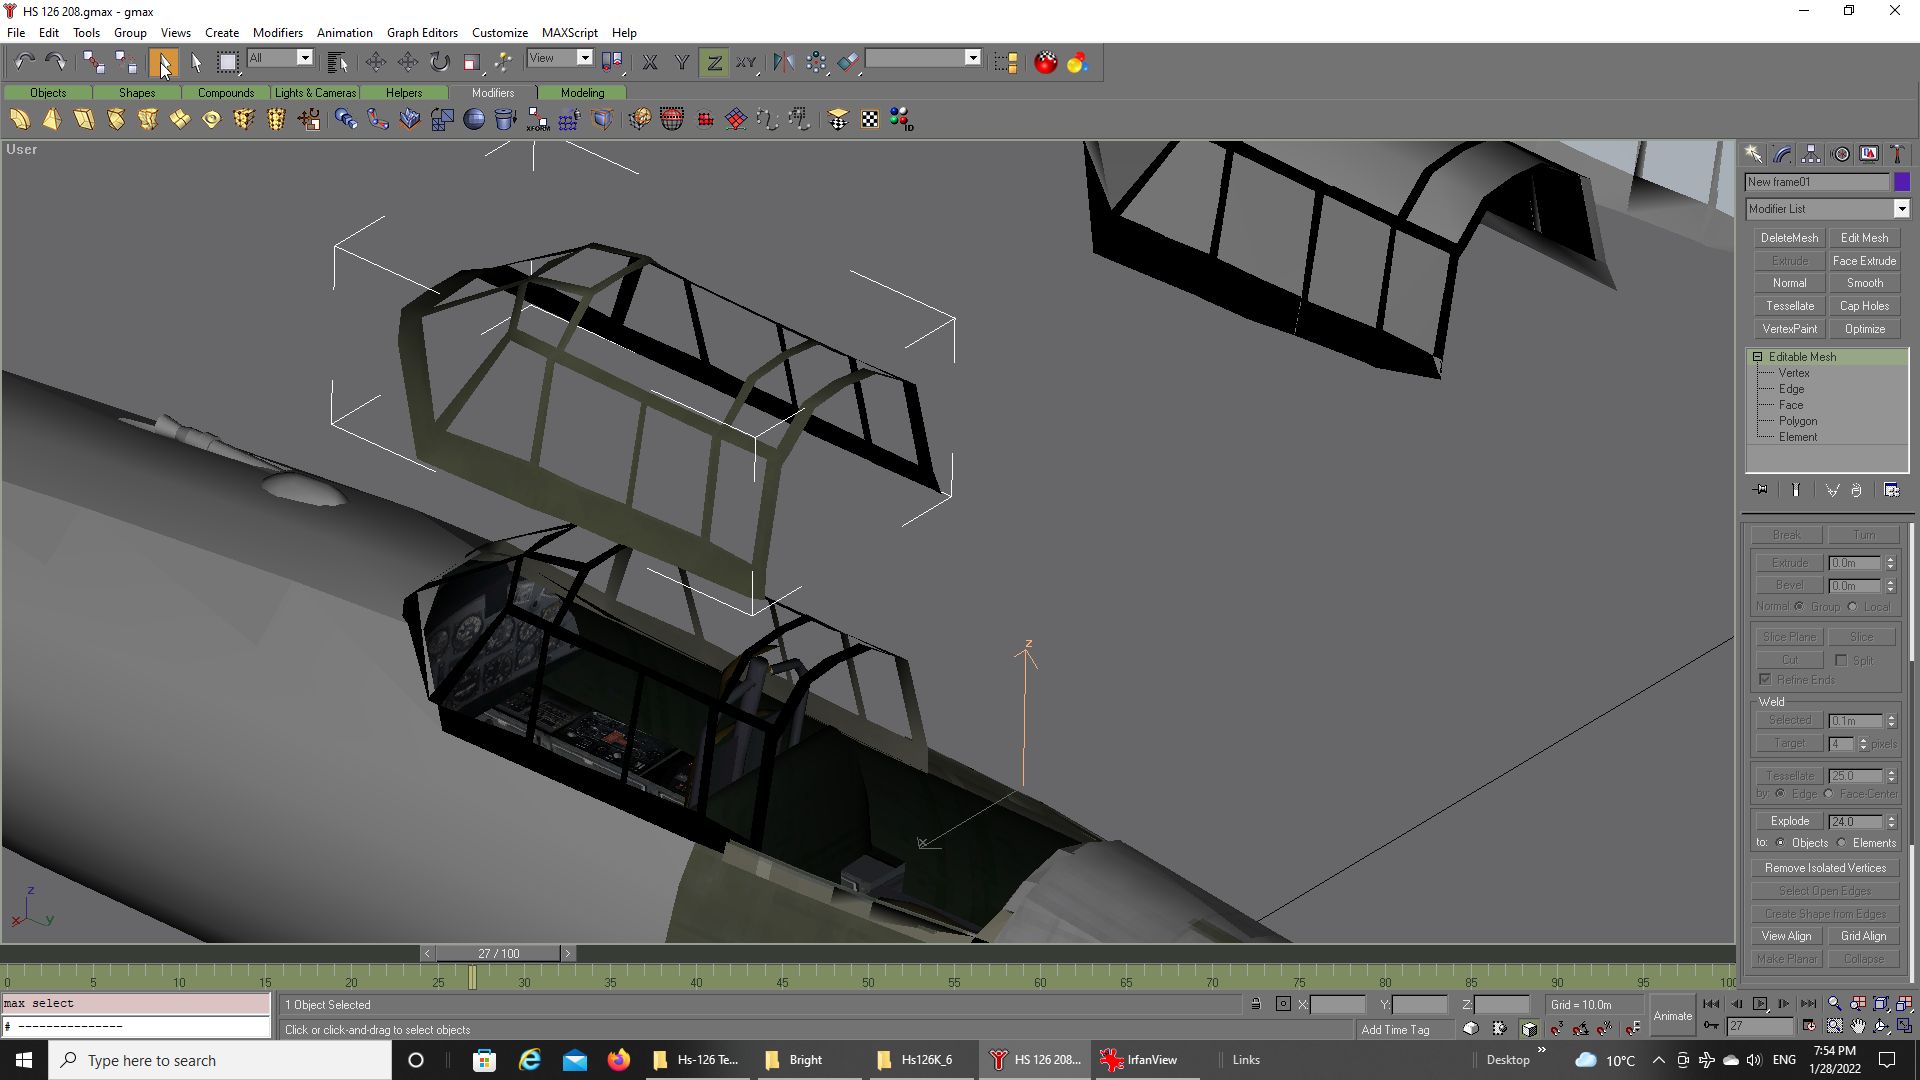Activate the Mirror Selected Objects tool
This screenshot has height=1080, width=1920.
[x=783, y=62]
